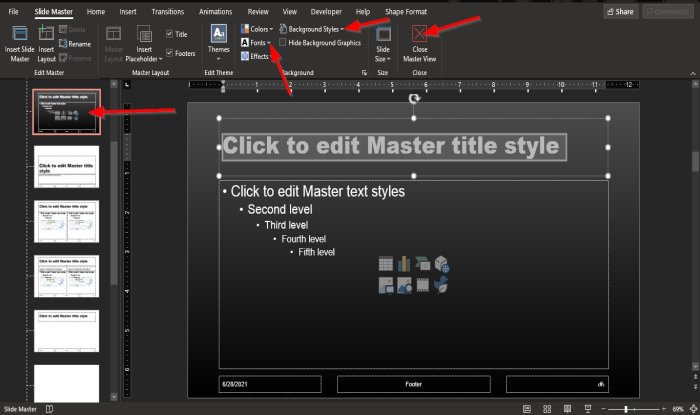Viewport: 700px width, 415px height.
Task: Click the Normal view status bar icon
Action: [527, 409]
